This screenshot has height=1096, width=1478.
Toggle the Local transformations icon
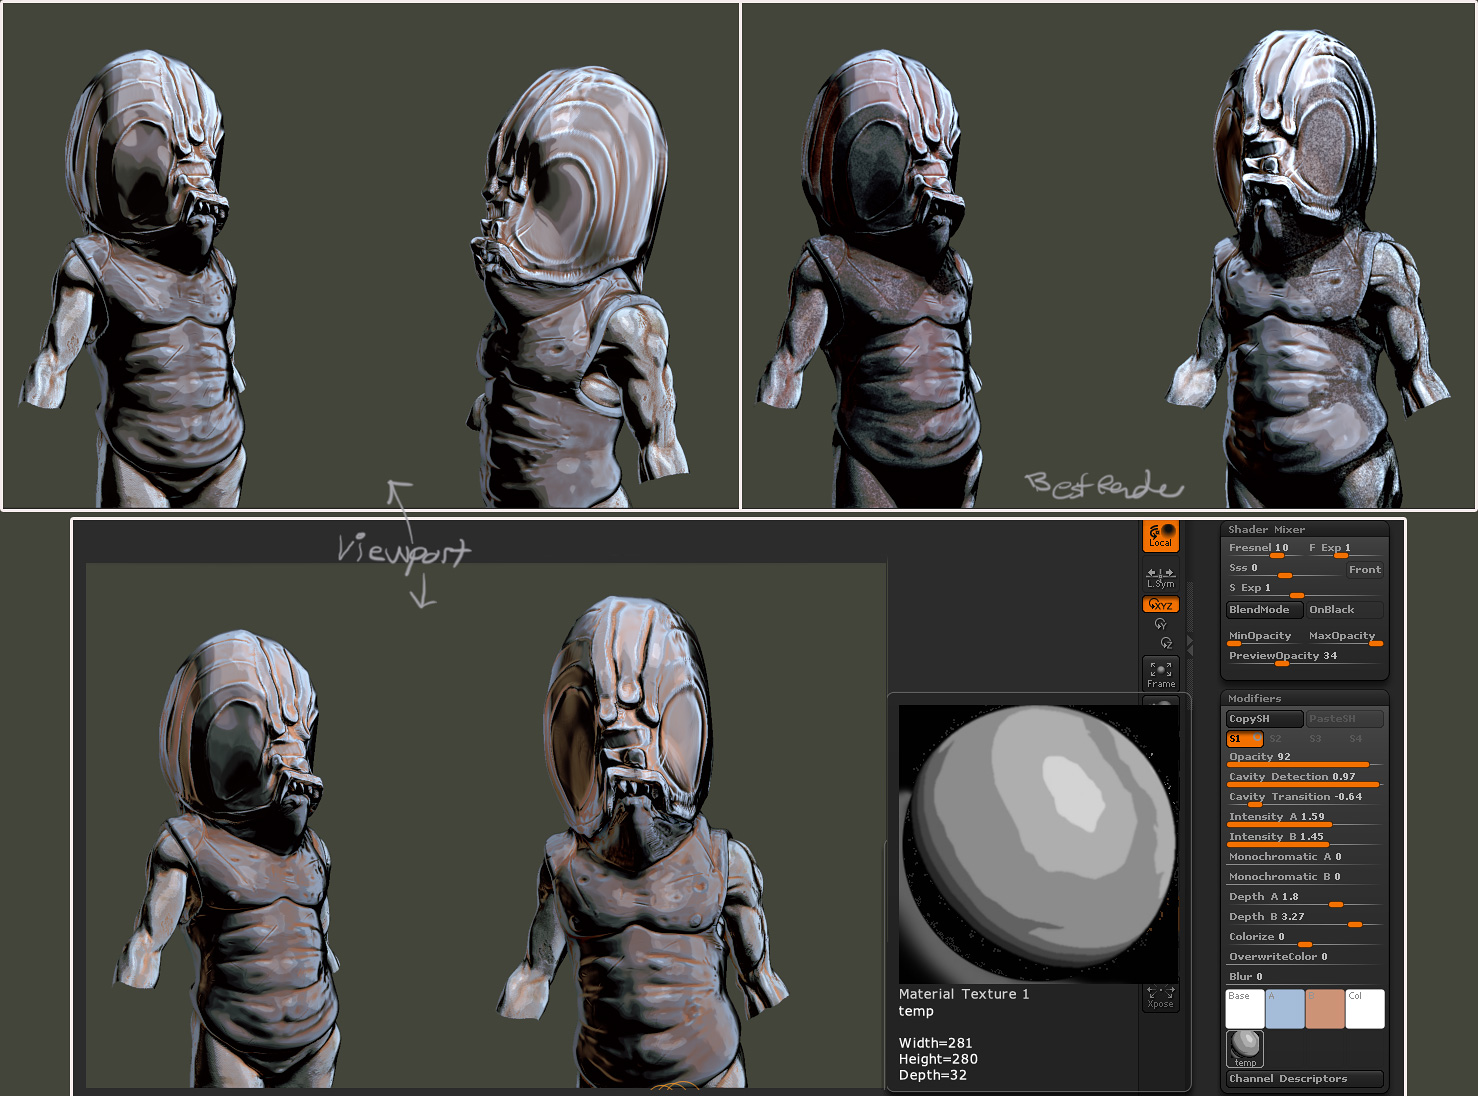[1161, 536]
